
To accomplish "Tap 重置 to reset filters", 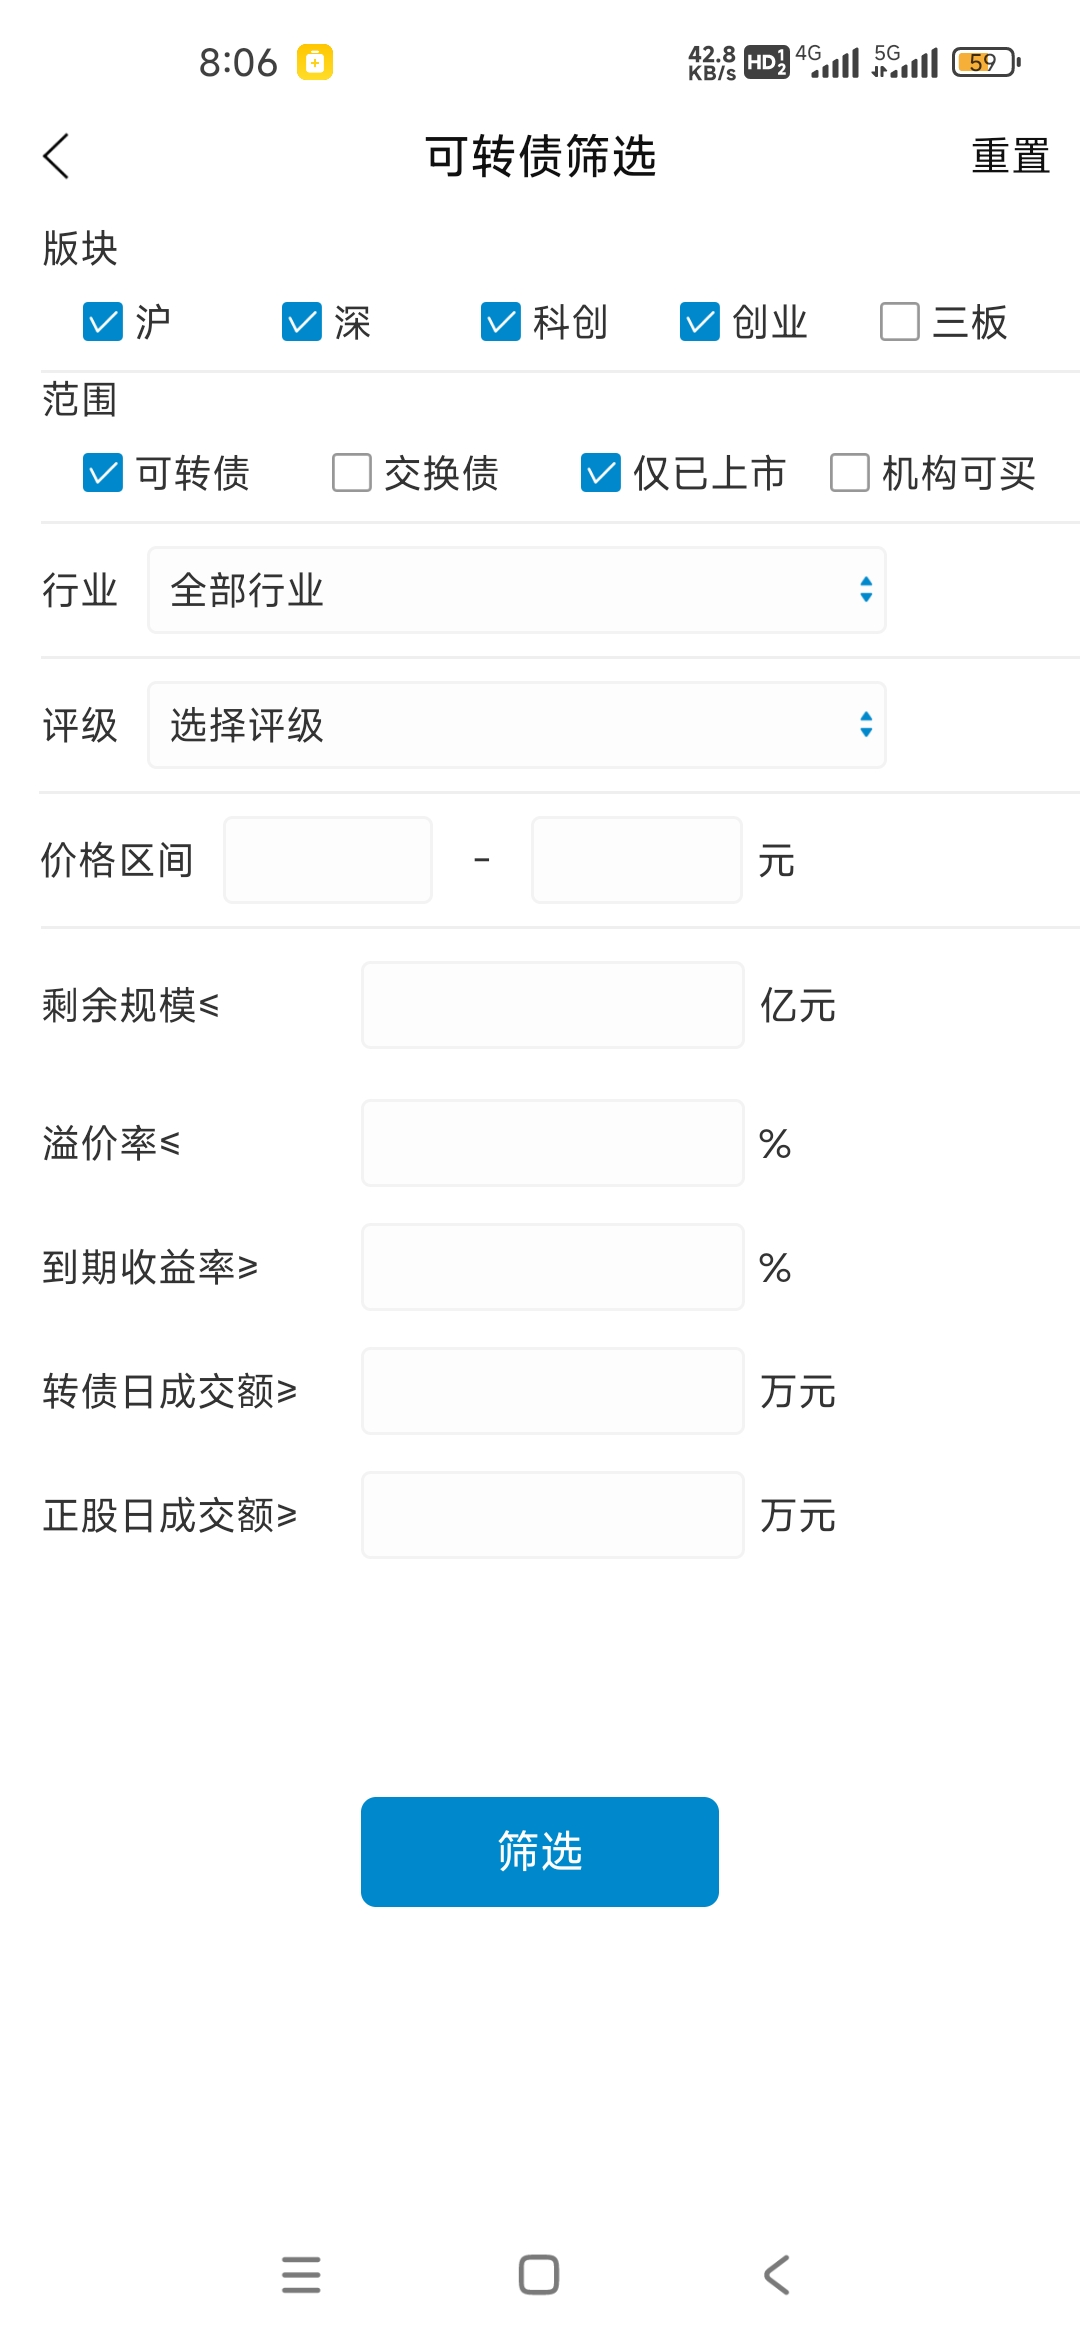I will 1010,157.
